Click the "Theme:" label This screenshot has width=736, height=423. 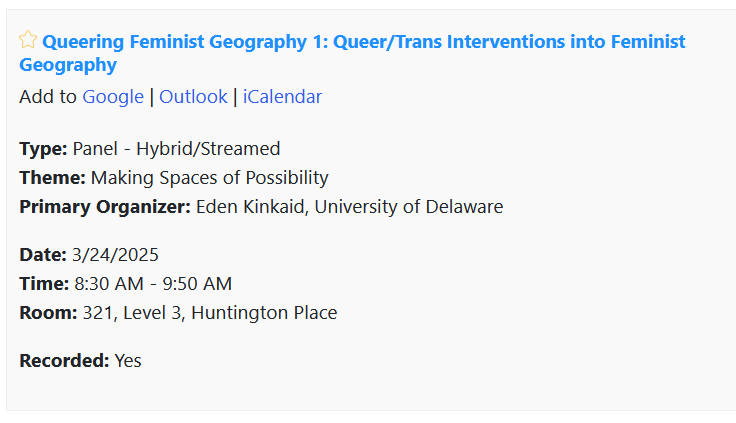(x=52, y=178)
